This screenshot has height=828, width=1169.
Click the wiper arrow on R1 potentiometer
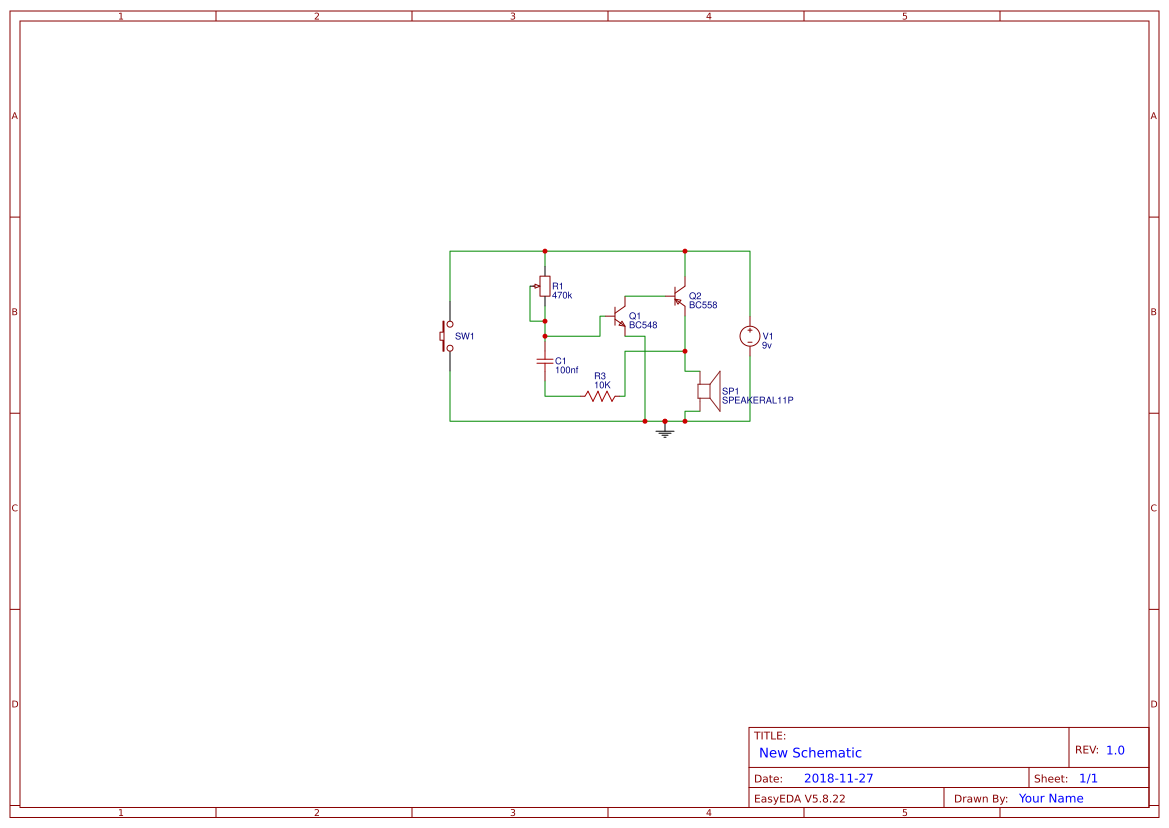pos(535,286)
